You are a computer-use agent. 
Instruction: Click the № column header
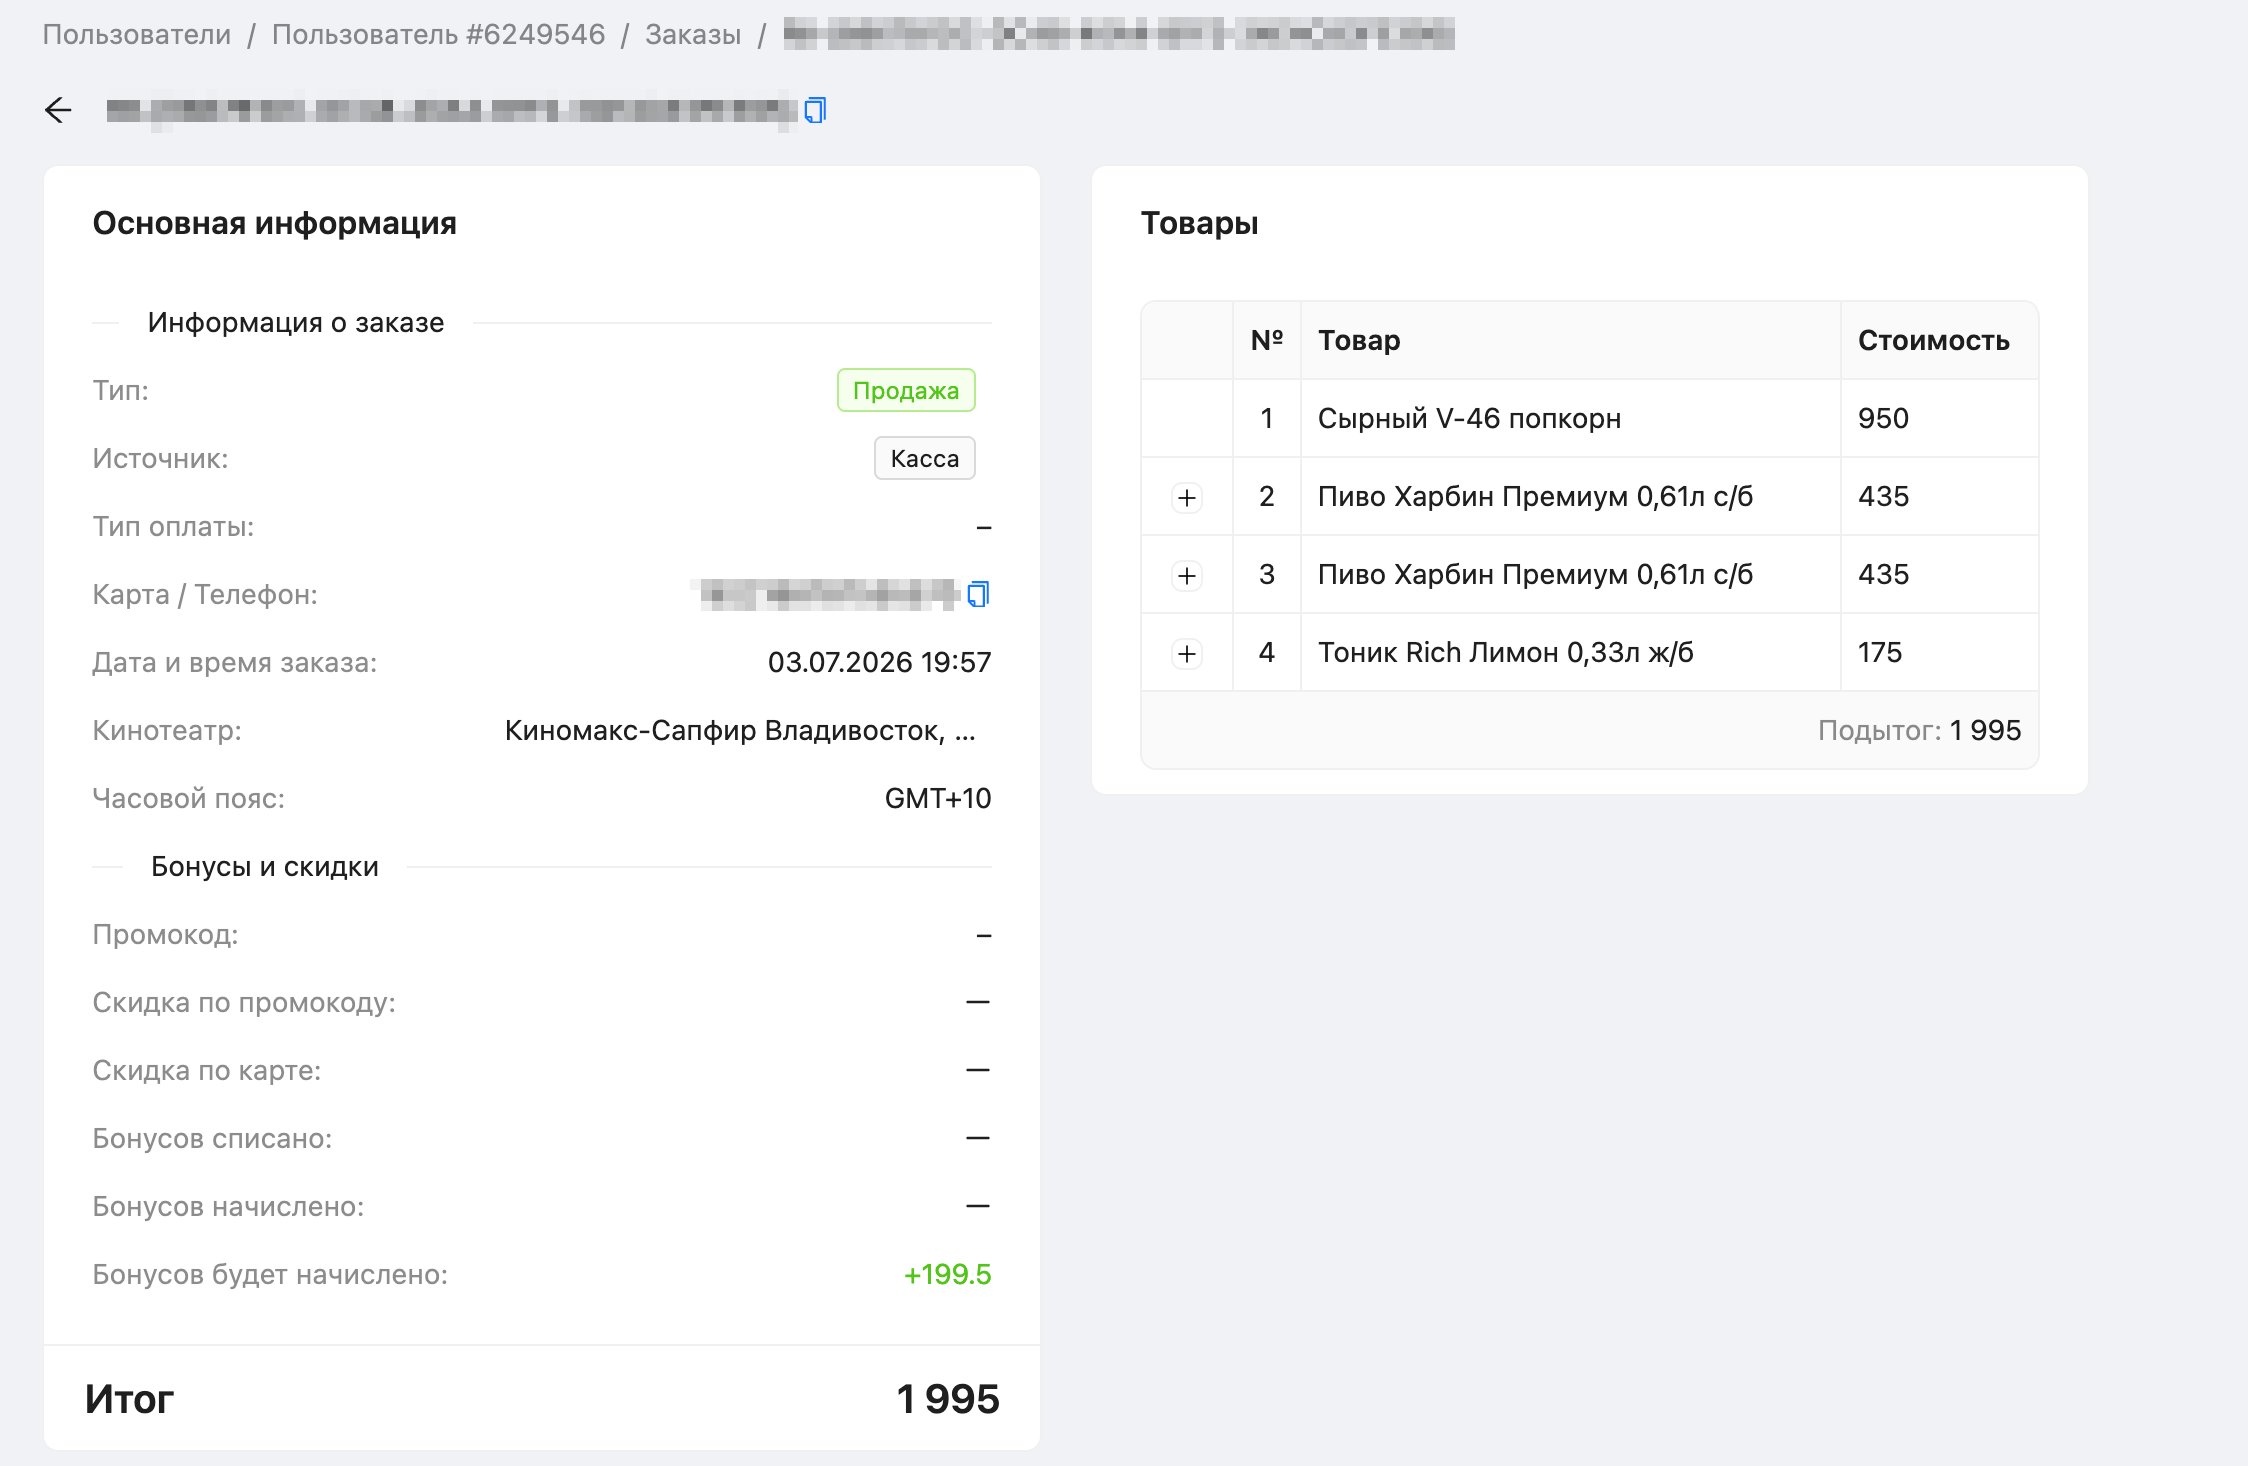[x=1267, y=340]
